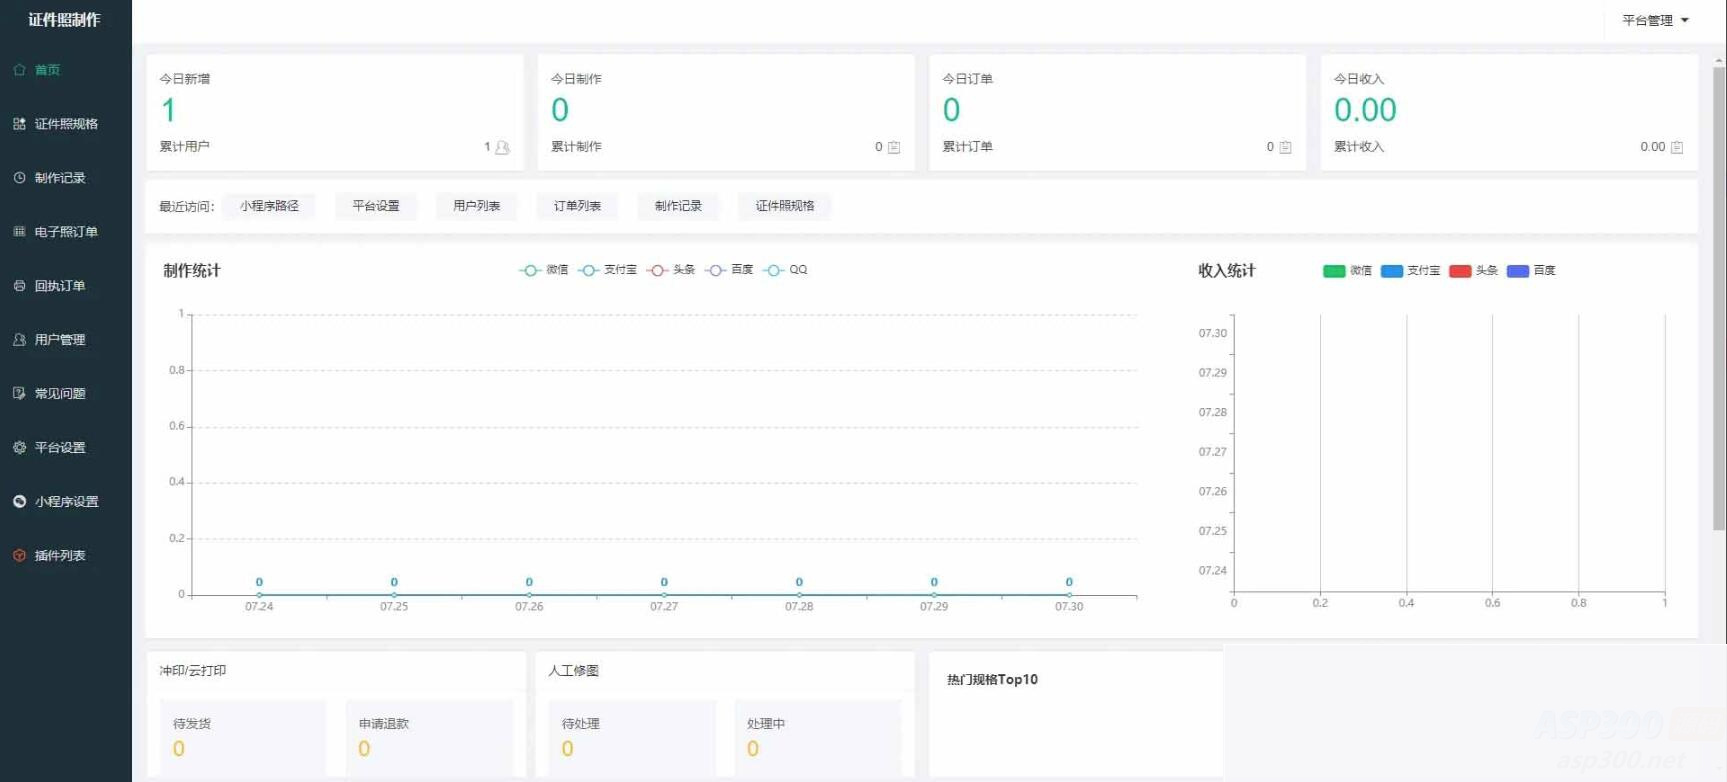Click the 插件列表 cube icon
This screenshot has height=782, width=1727.
pos(19,556)
